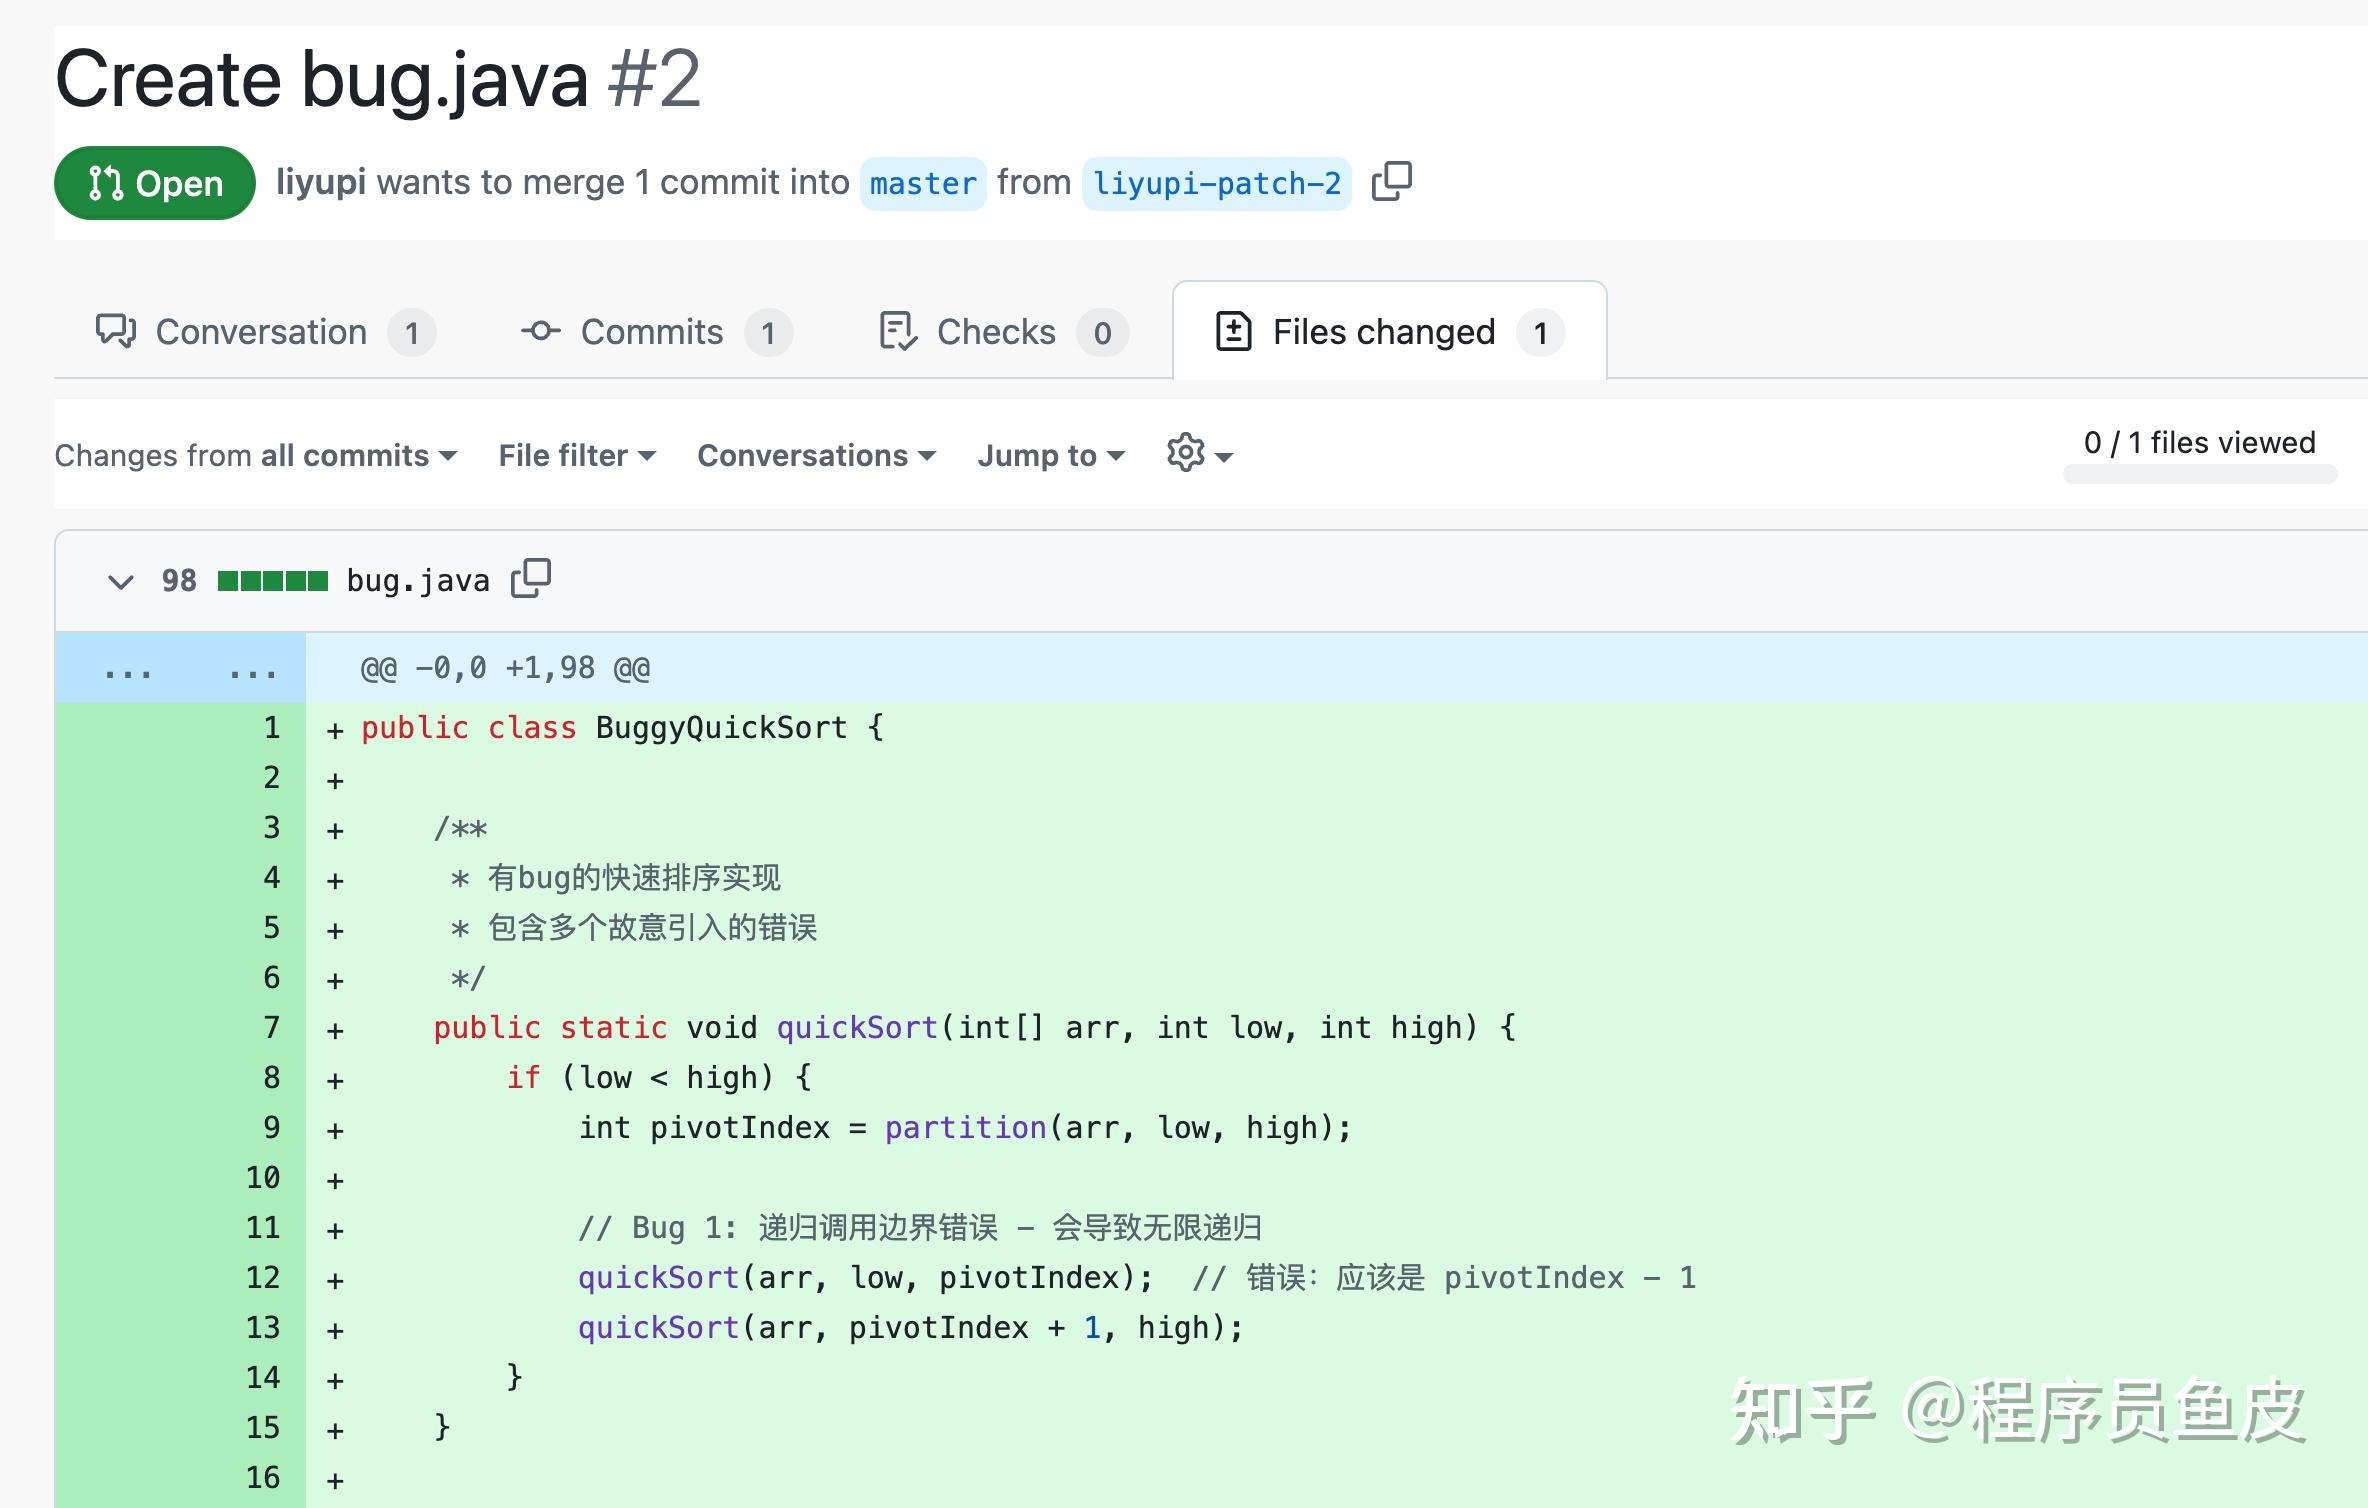Open the Conversations dropdown
2368x1508 pixels.
(816, 456)
